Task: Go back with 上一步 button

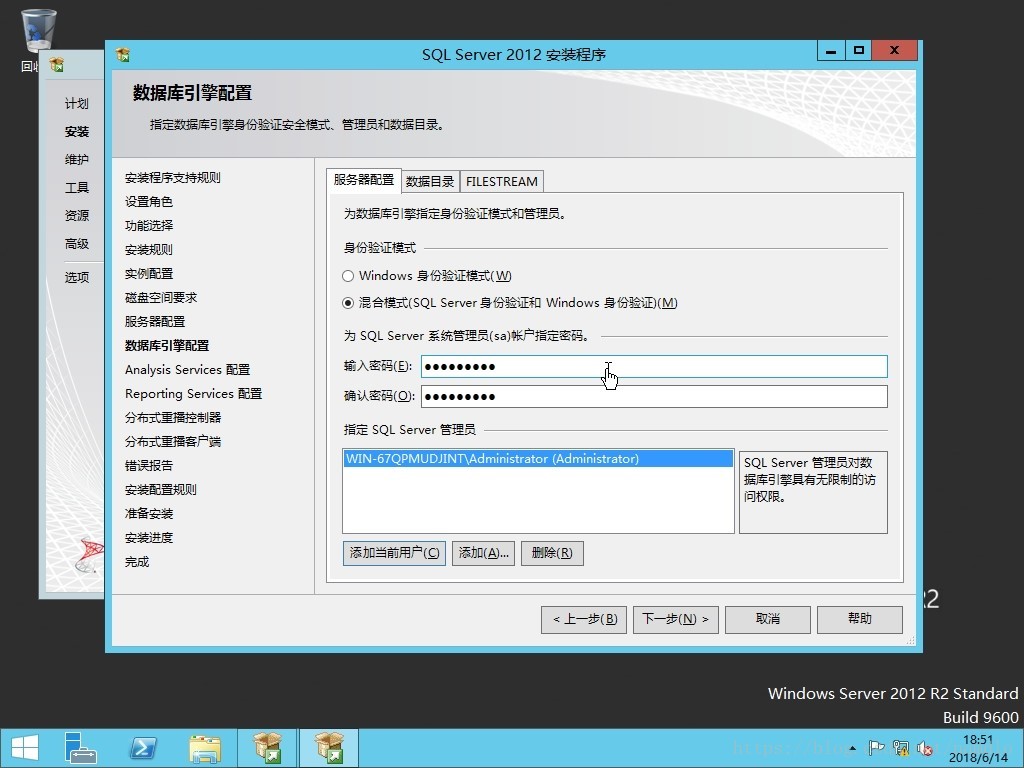Action: coord(584,619)
